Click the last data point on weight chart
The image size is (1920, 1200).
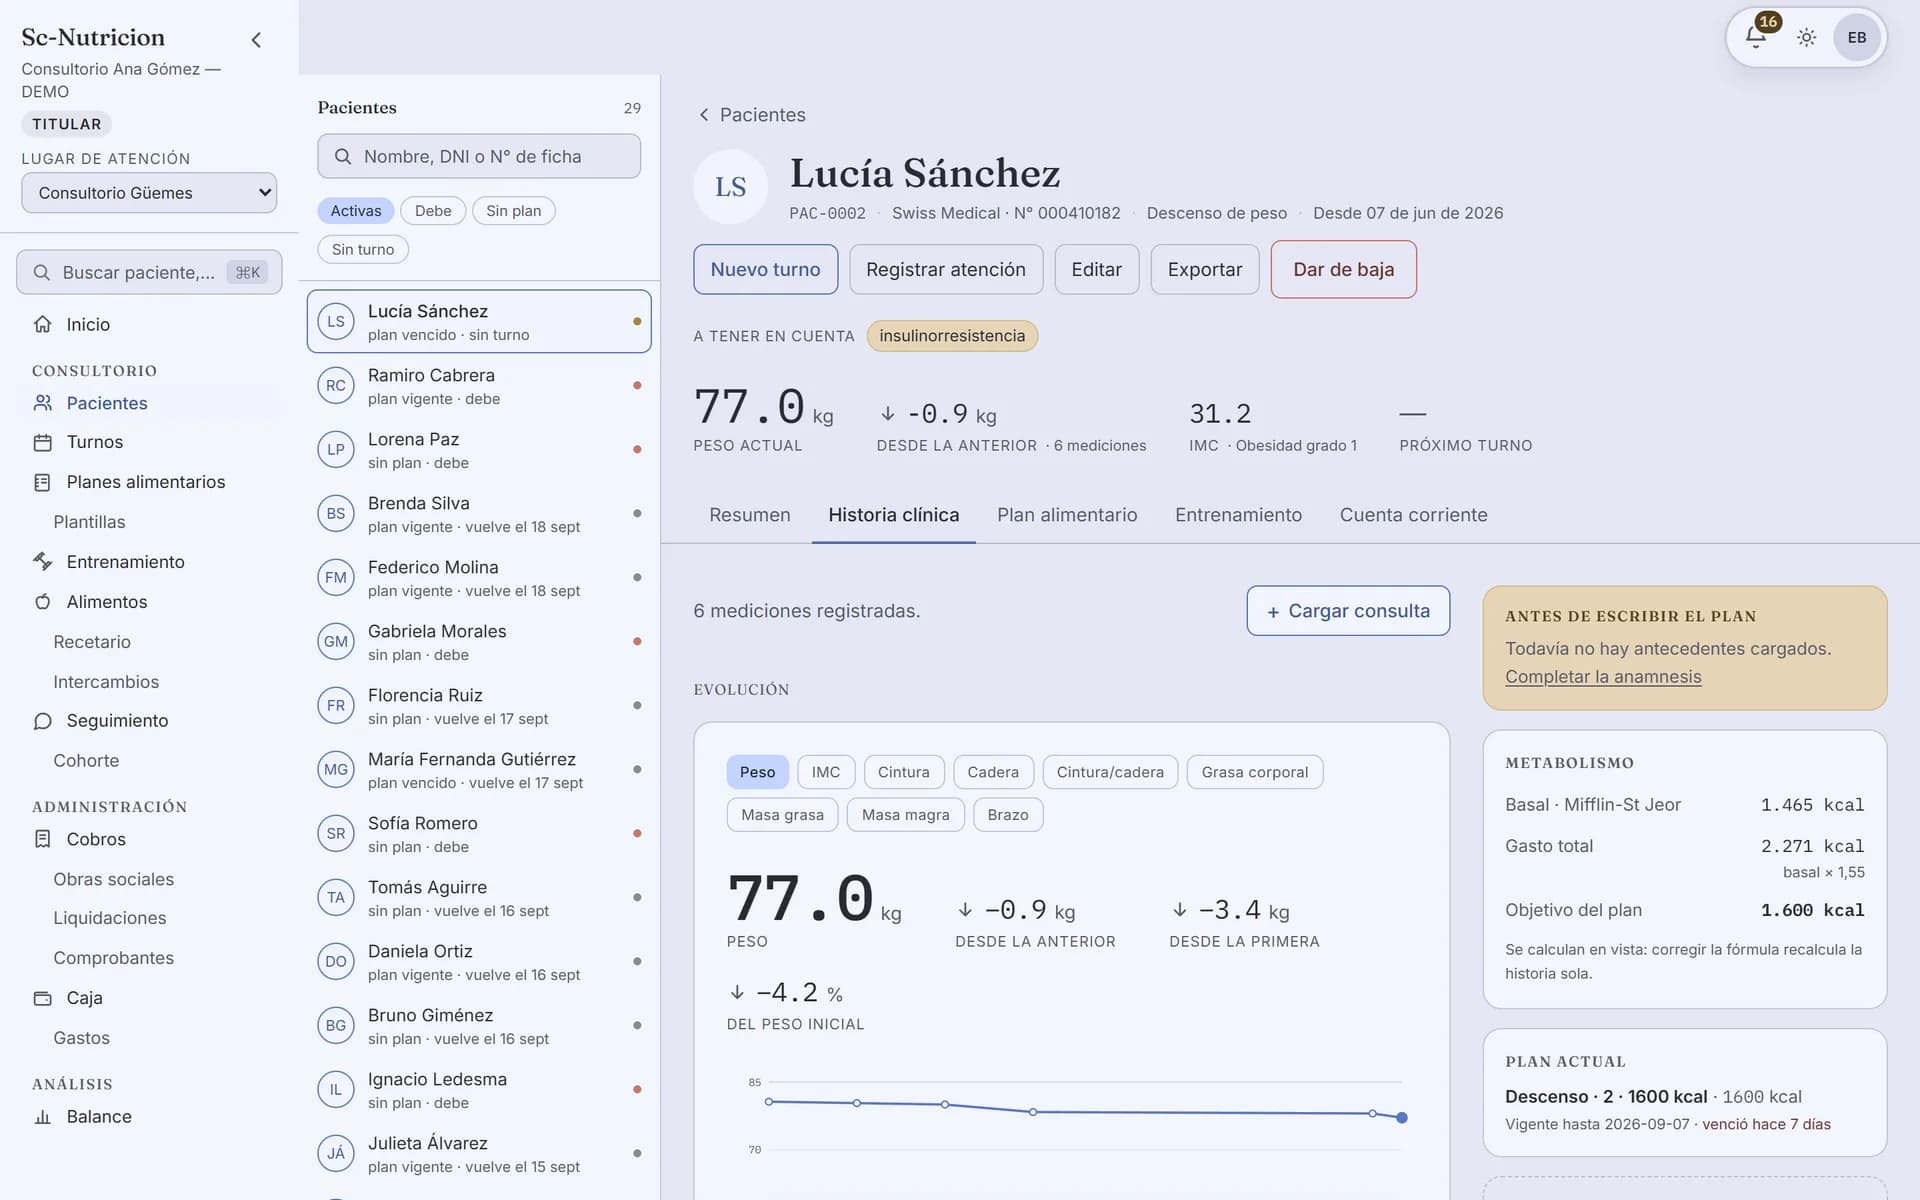click(1402, 1118)
